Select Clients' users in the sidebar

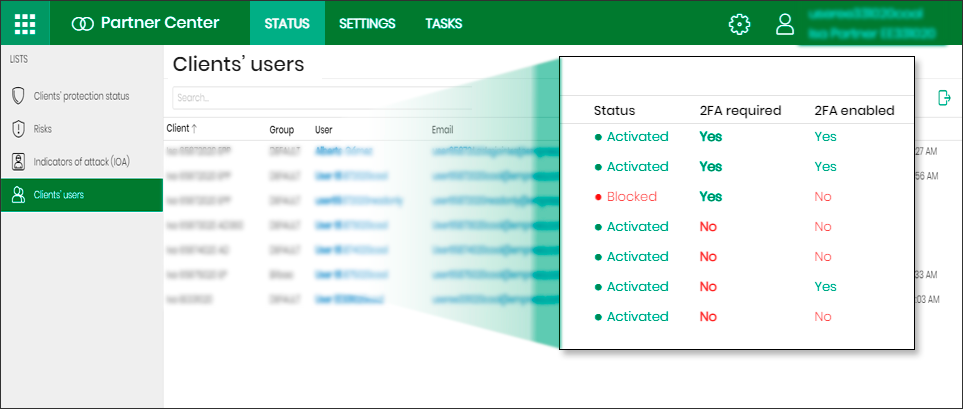pos(82,195)
